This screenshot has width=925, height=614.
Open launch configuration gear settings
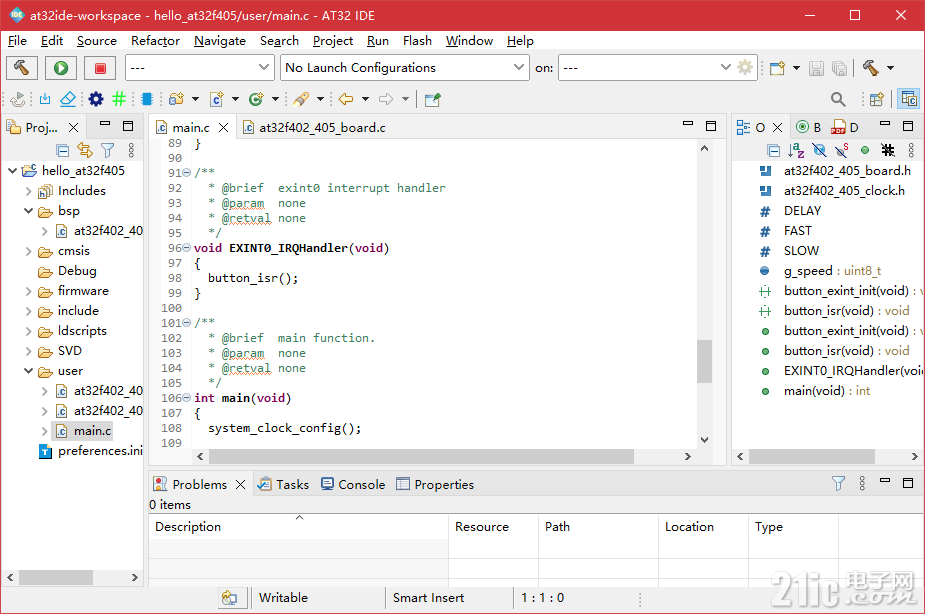click(745, 67)
